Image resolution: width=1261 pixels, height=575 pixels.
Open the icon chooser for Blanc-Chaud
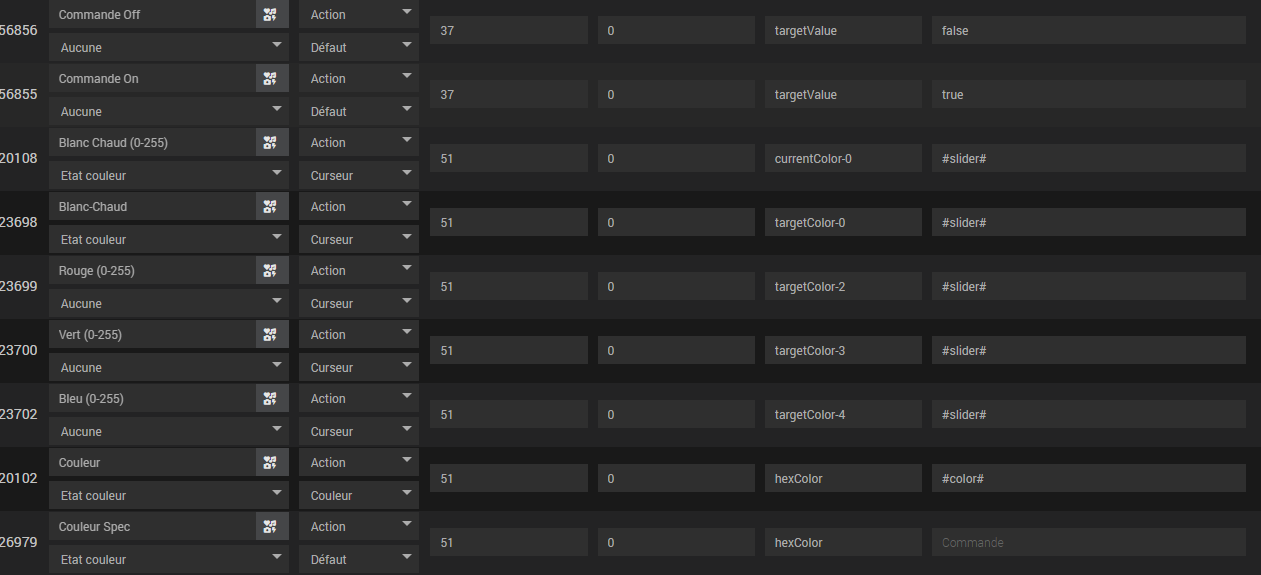(x=272, y=207)
